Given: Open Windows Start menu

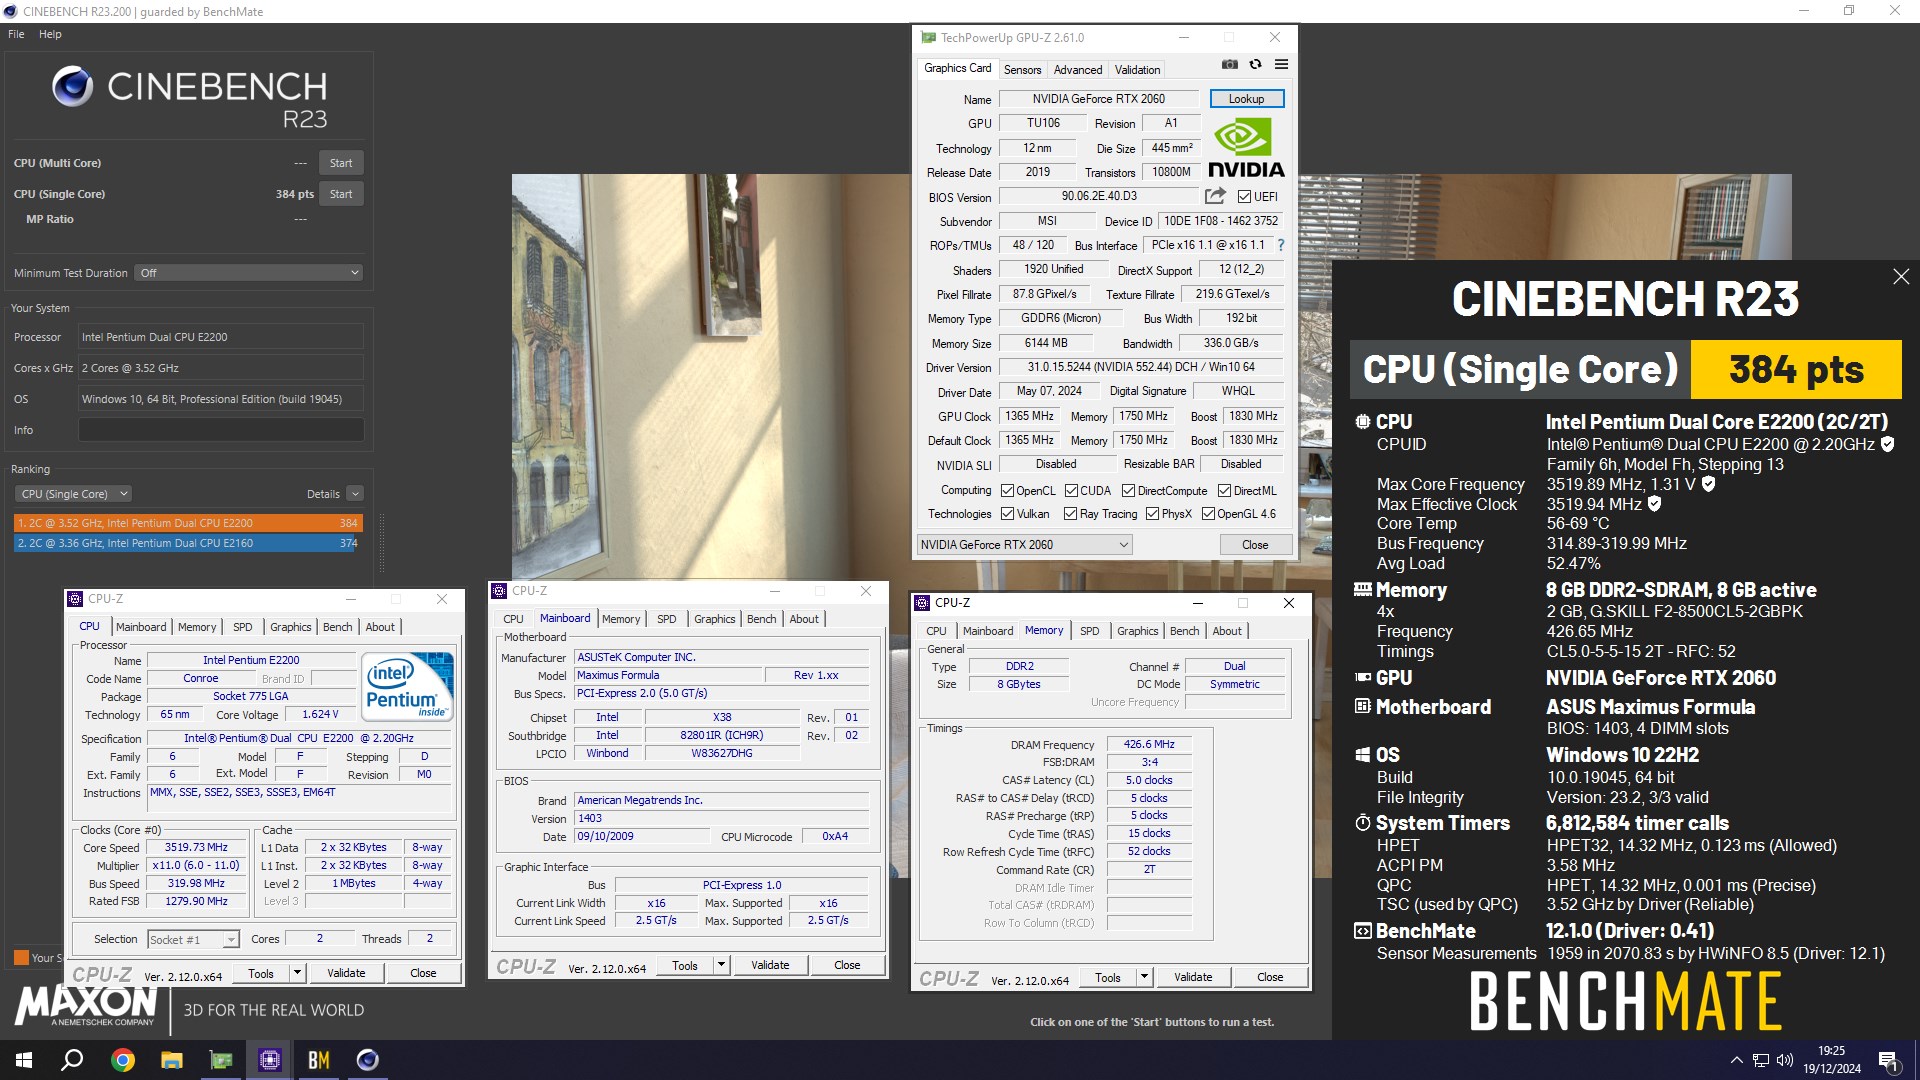Looking at the screenshot, I should (x=24, y=1060).
